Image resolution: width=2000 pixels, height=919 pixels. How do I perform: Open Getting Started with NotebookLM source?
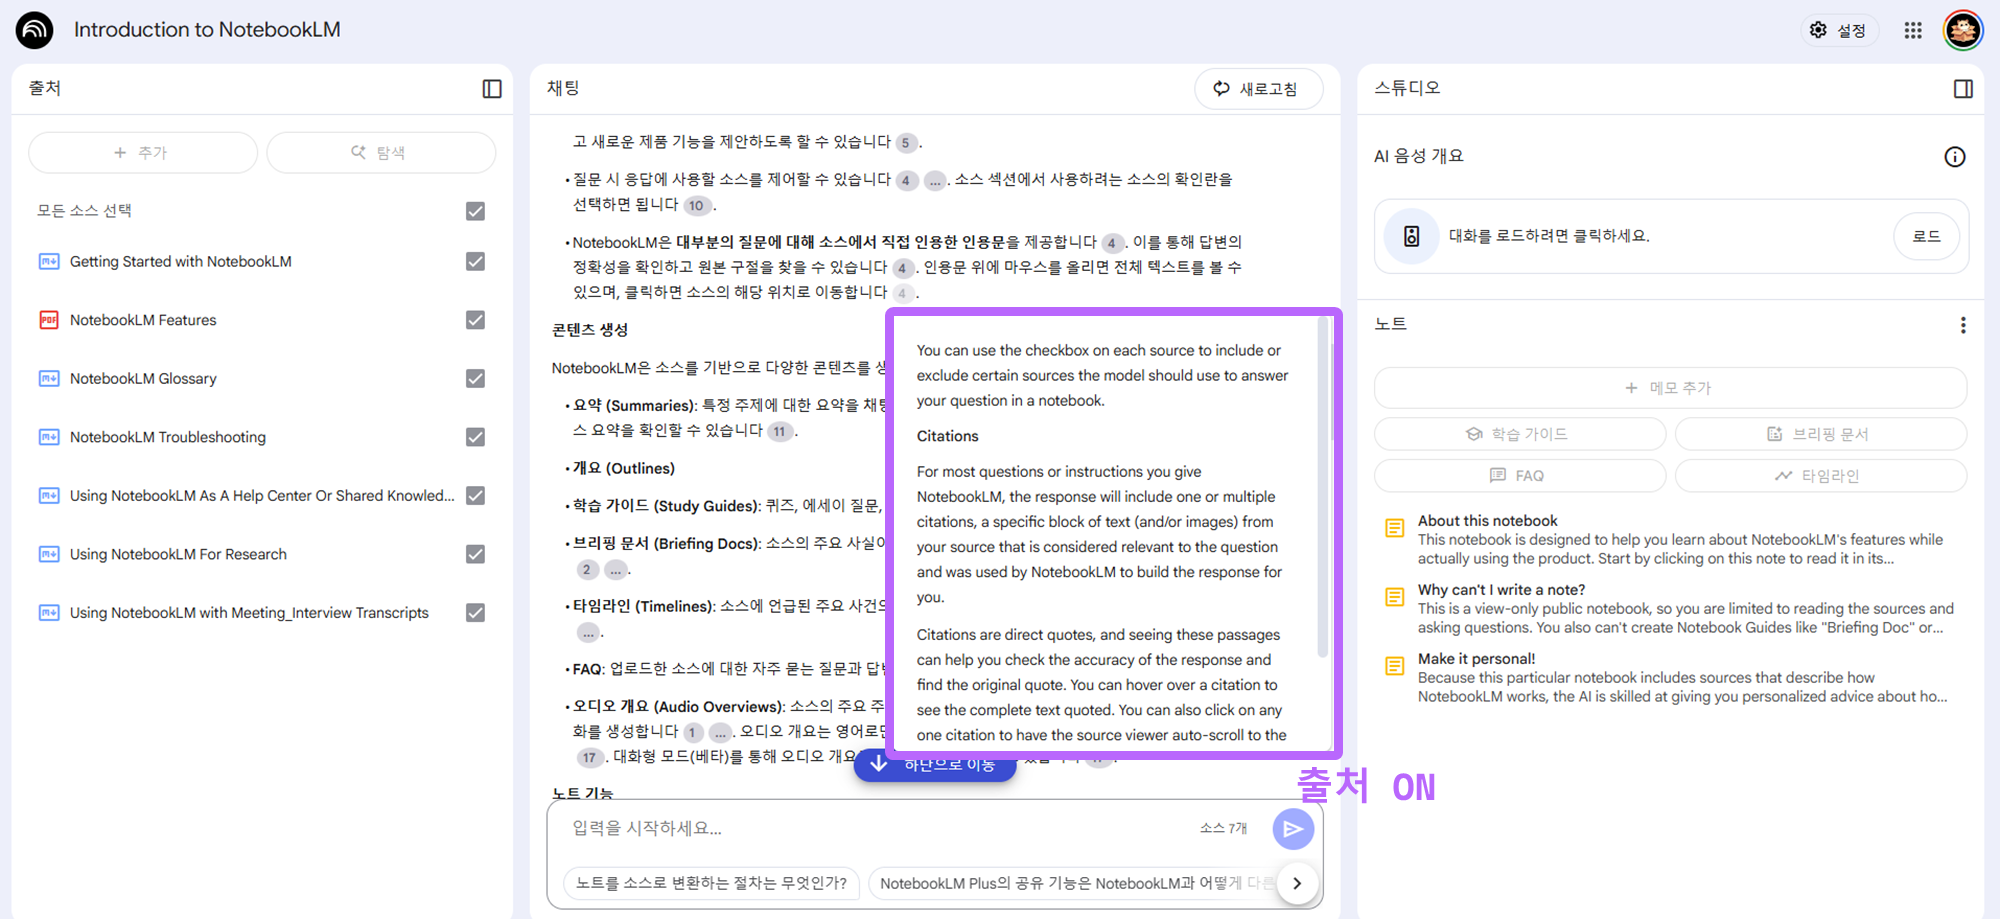pyautogui.click(x=181, y=262)
